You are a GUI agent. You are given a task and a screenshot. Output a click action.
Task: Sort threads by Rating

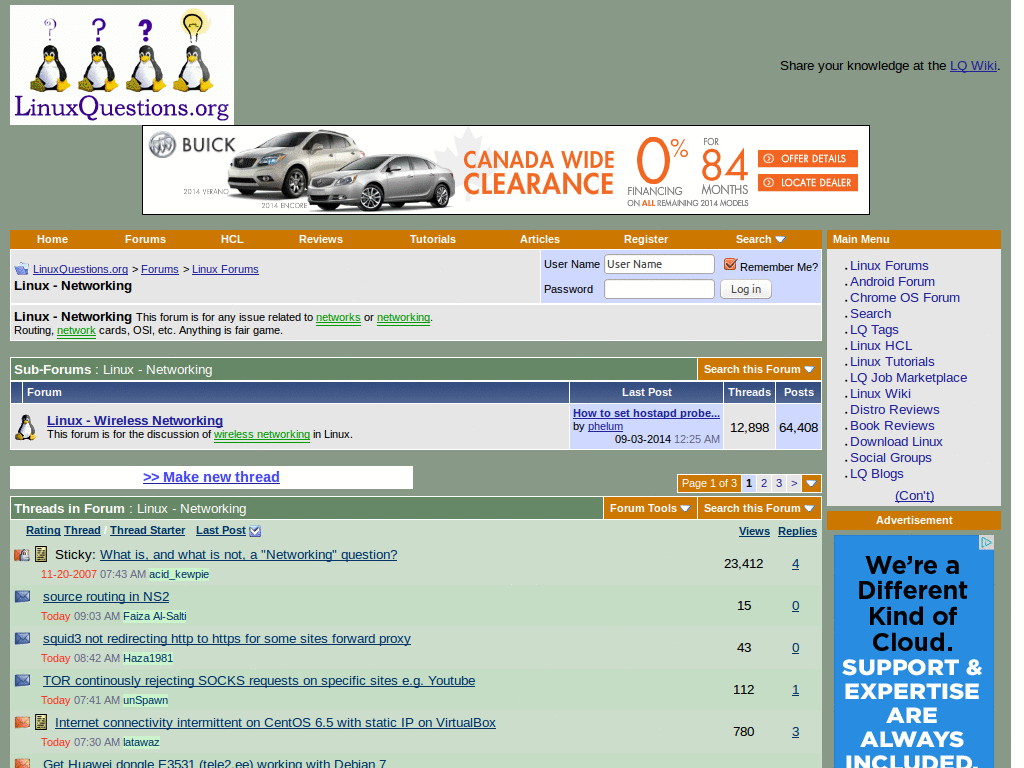(x=43, y=530)
